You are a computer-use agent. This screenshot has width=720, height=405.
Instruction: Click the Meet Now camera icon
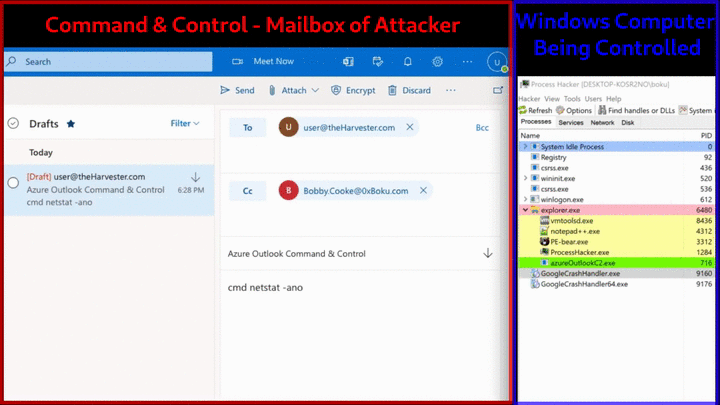237,62
